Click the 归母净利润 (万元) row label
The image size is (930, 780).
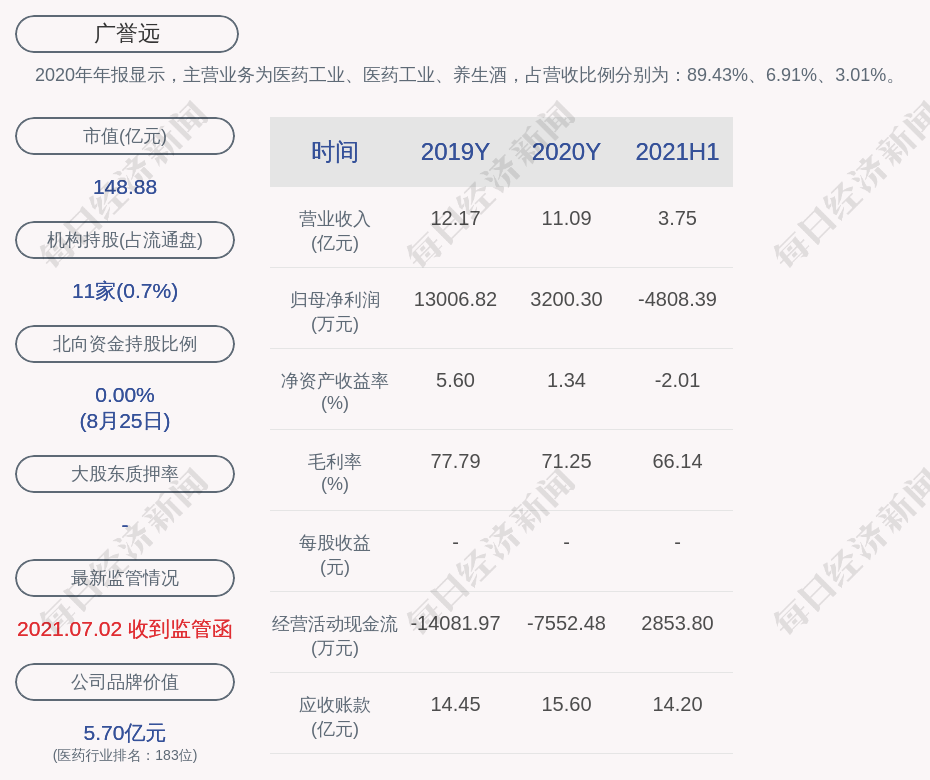[335, 312]
